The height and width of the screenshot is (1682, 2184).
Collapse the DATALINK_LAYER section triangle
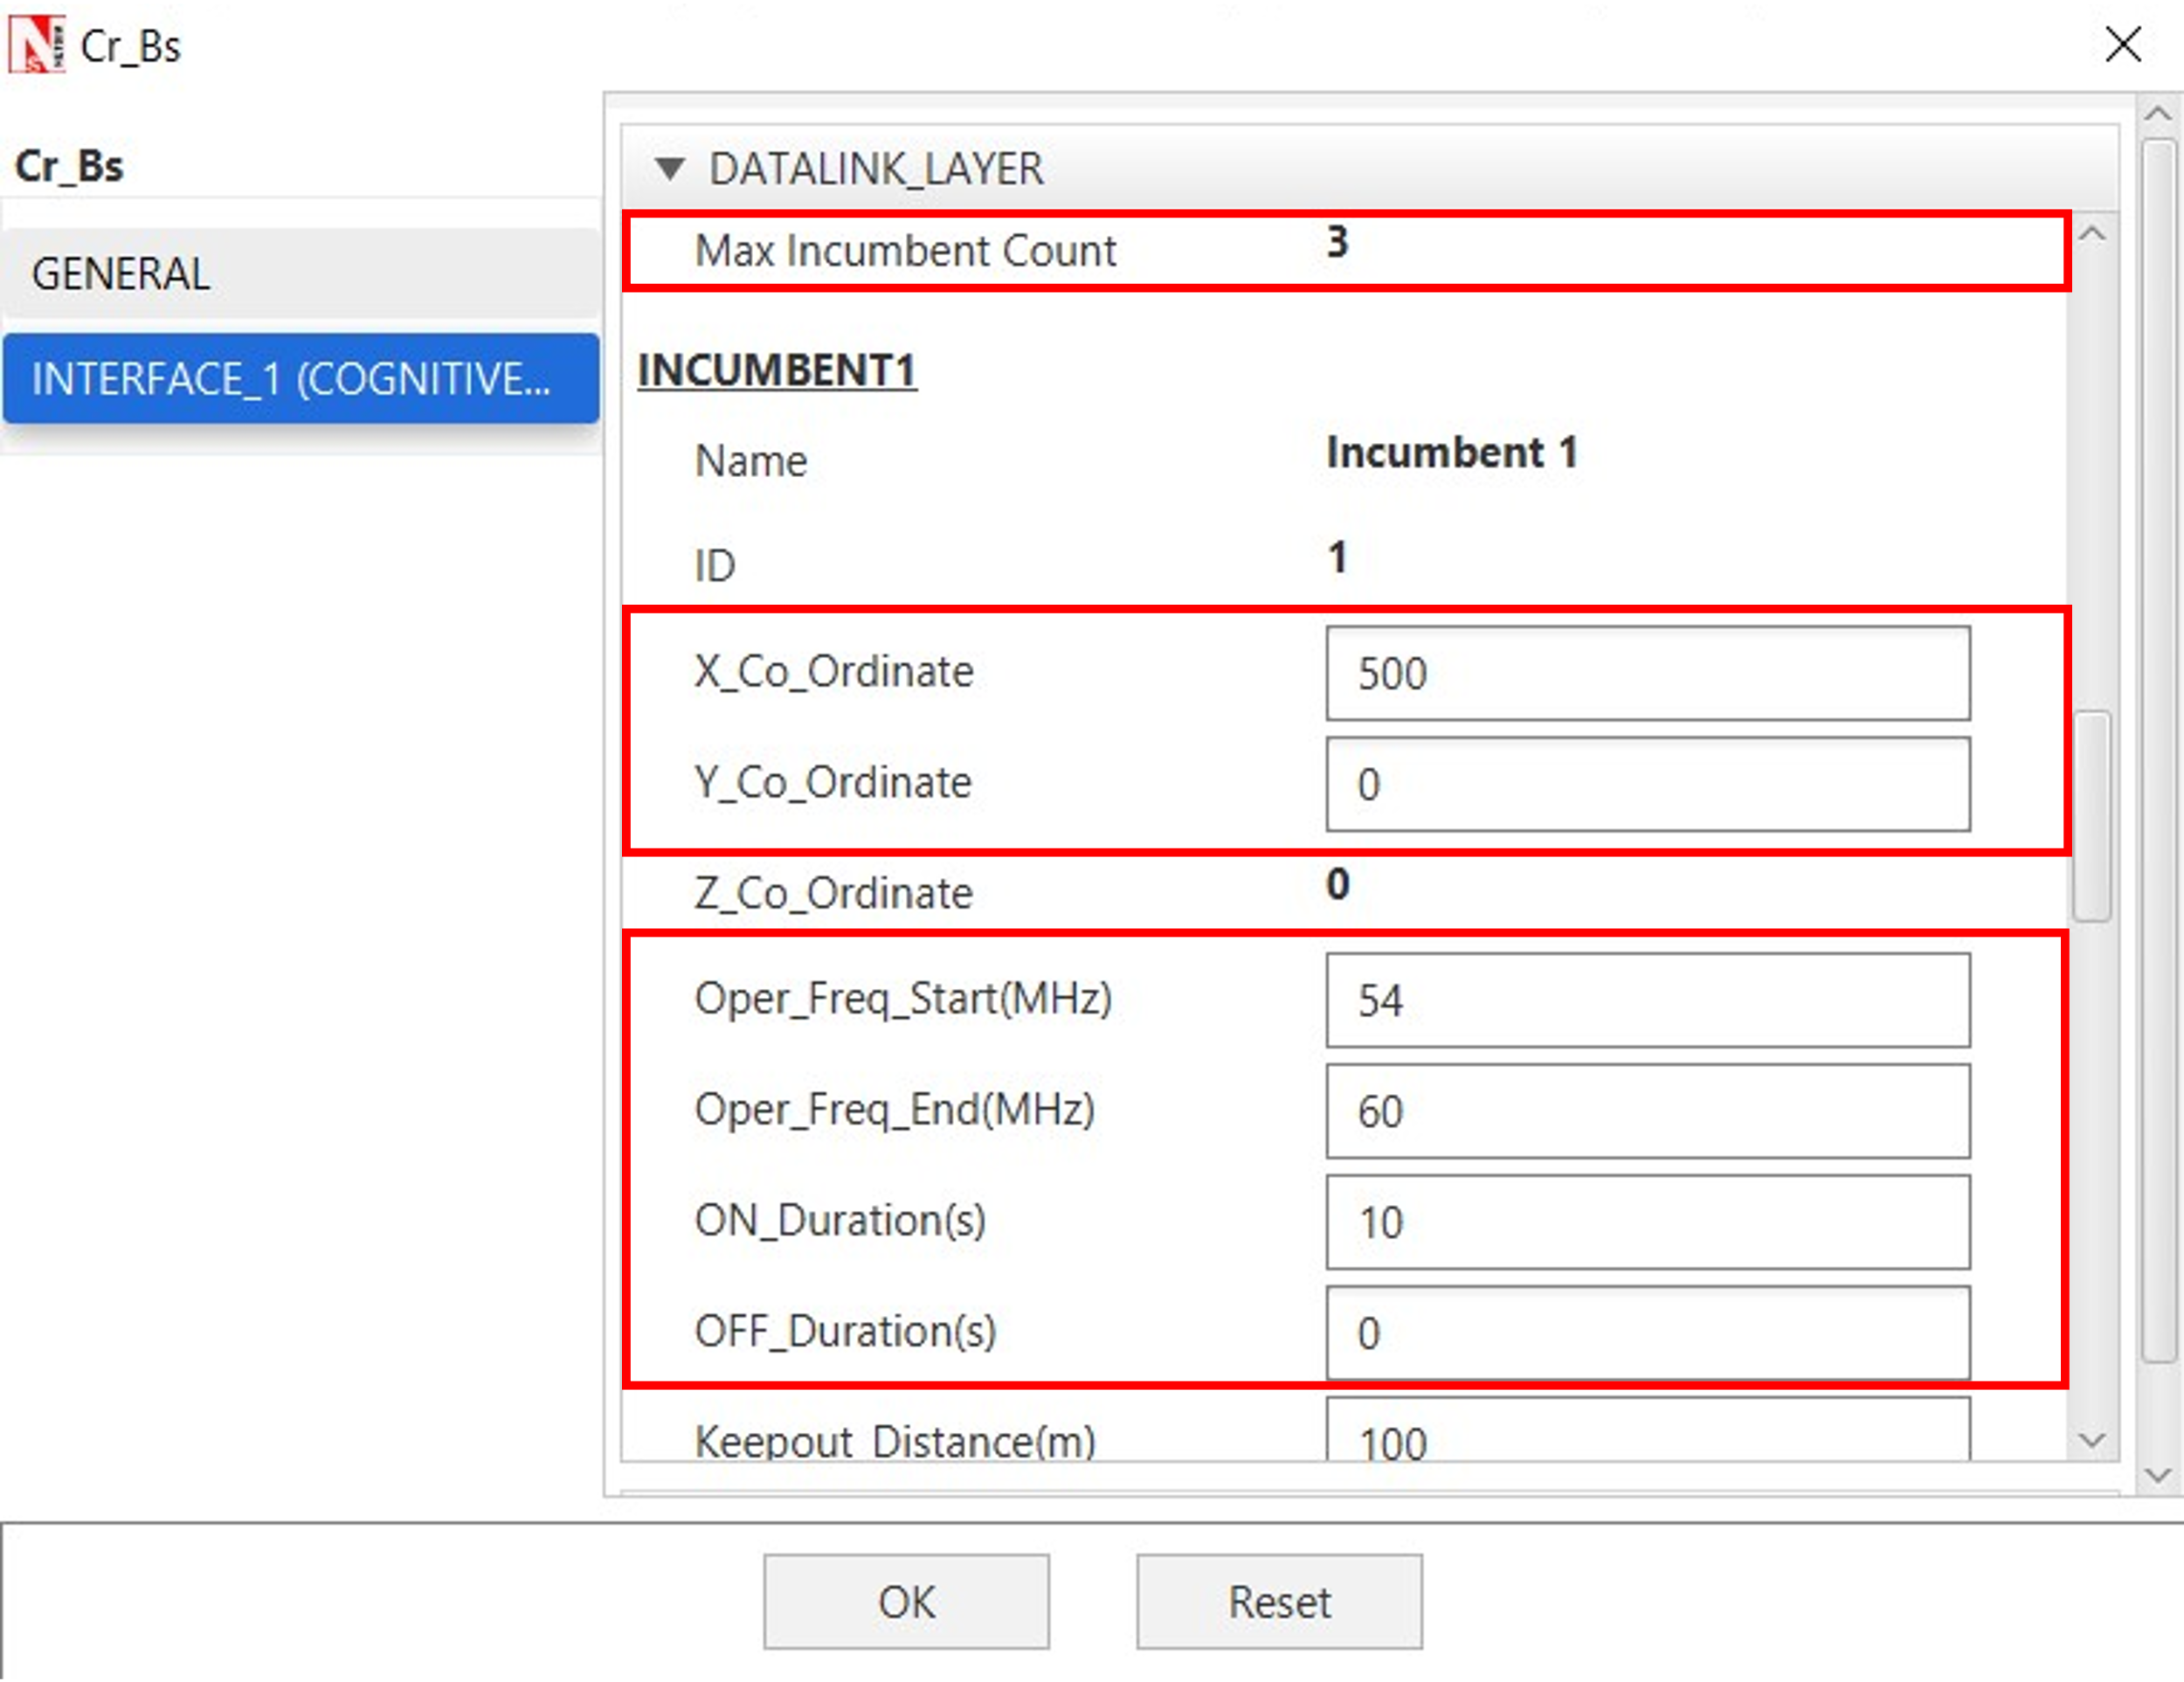[x=669, y=168]
